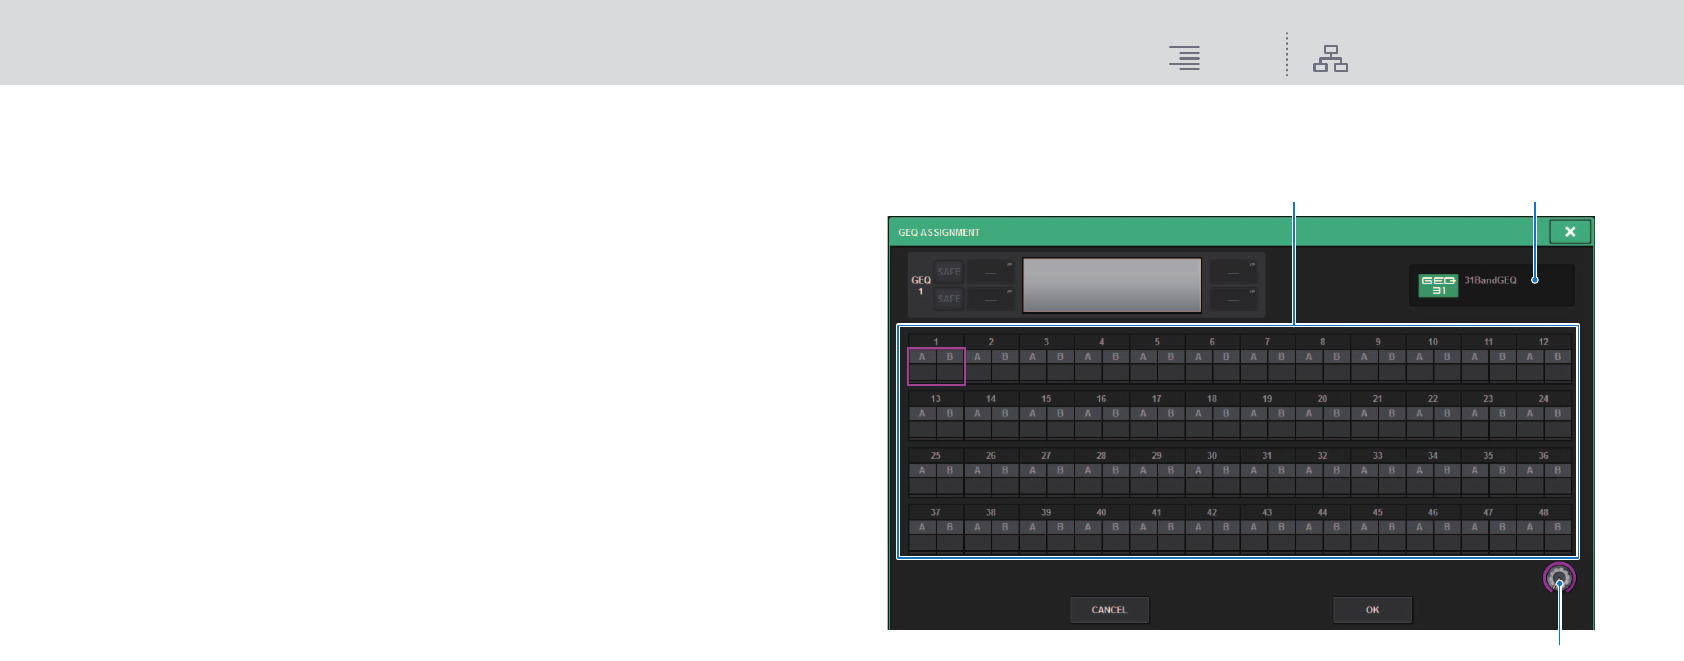This screenshot has width=1684, height=661.
Task: Select slot B of rack 20
Action: click(1336, 423)
